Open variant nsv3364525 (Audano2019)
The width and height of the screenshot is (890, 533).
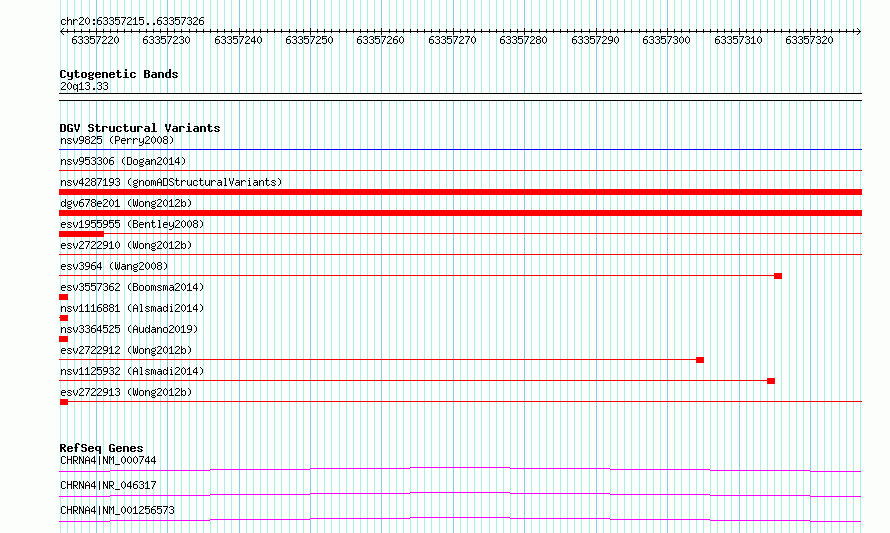pos(129,329)
